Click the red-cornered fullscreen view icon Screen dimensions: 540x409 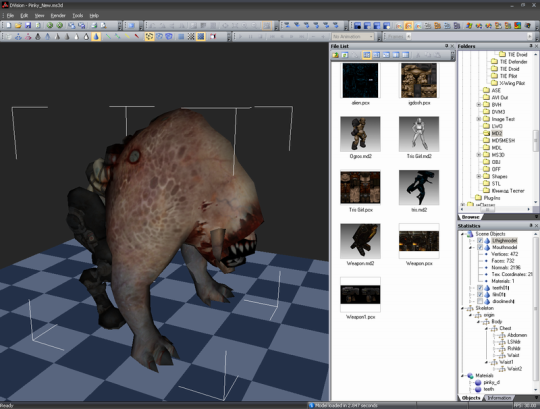[x=213, y=36]
